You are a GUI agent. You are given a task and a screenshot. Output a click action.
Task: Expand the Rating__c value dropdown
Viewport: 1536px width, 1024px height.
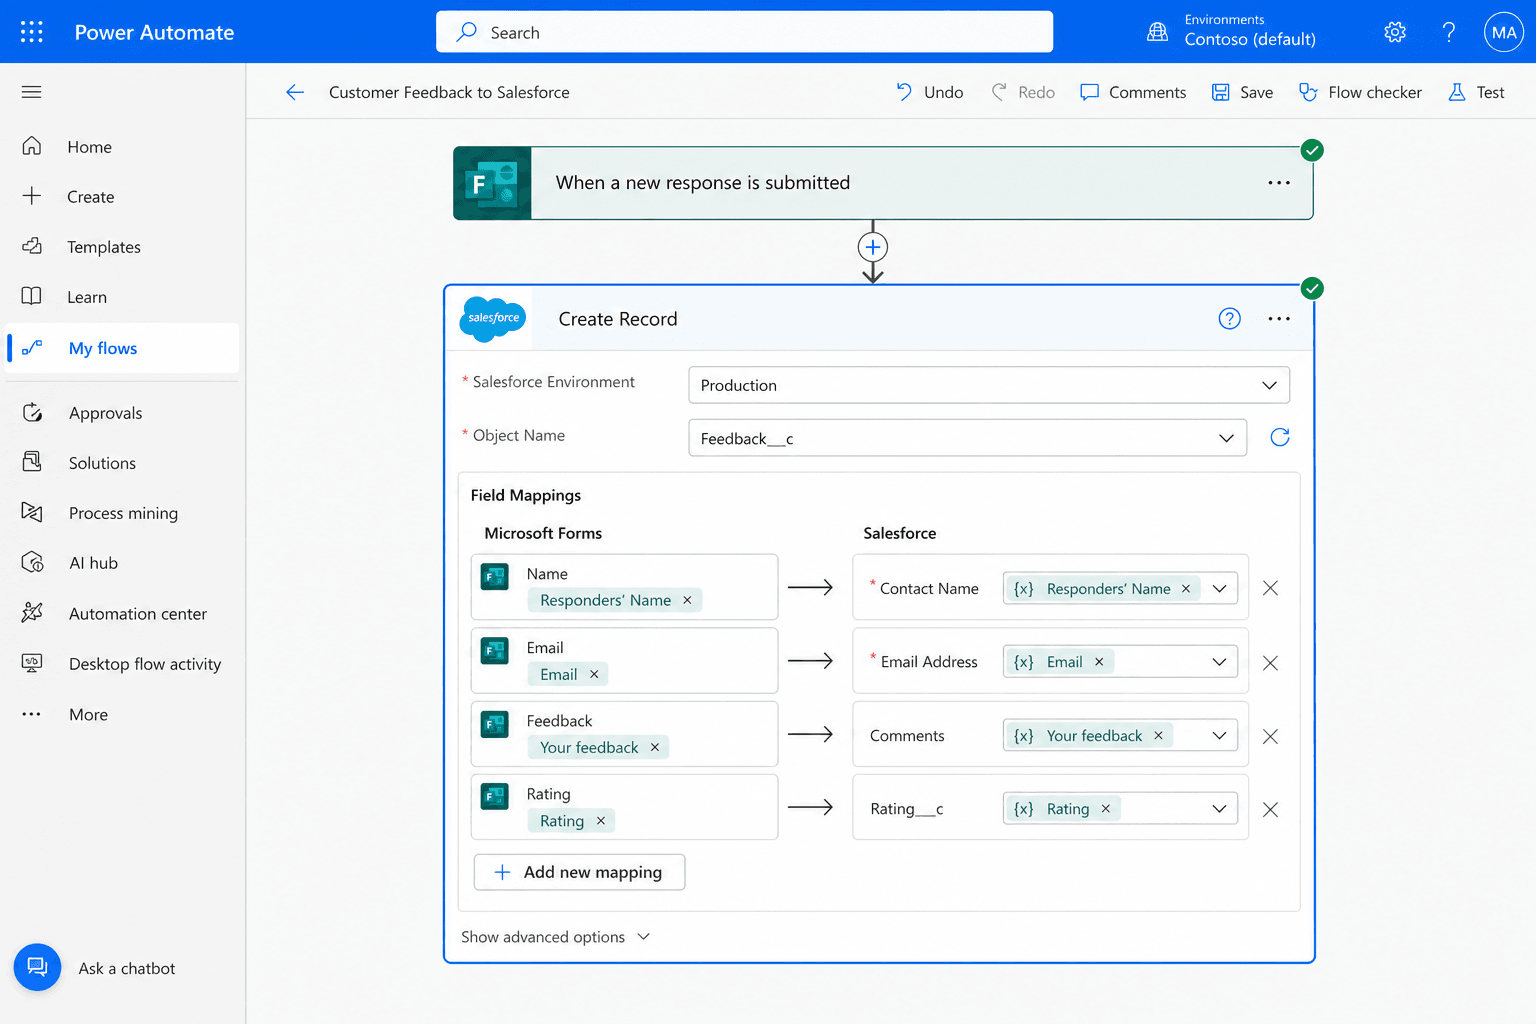tap(1219, 809)
